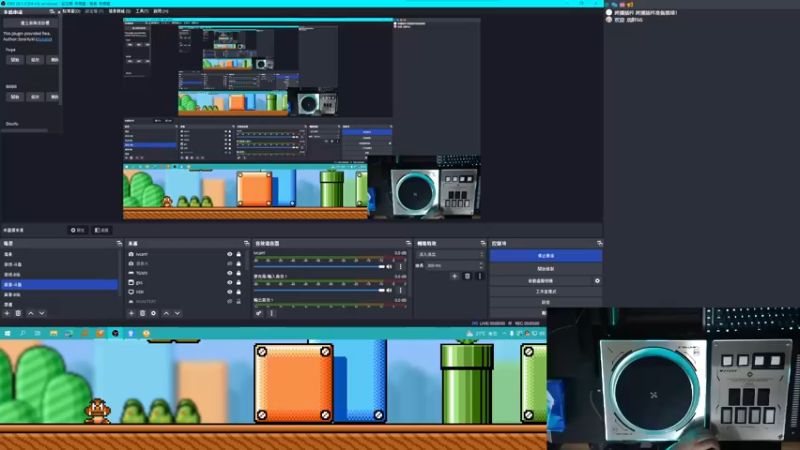This screenshot has height=450, width=800.
Task: Open the scene collection menu labeled (S)
Action: tap(119, 11)
